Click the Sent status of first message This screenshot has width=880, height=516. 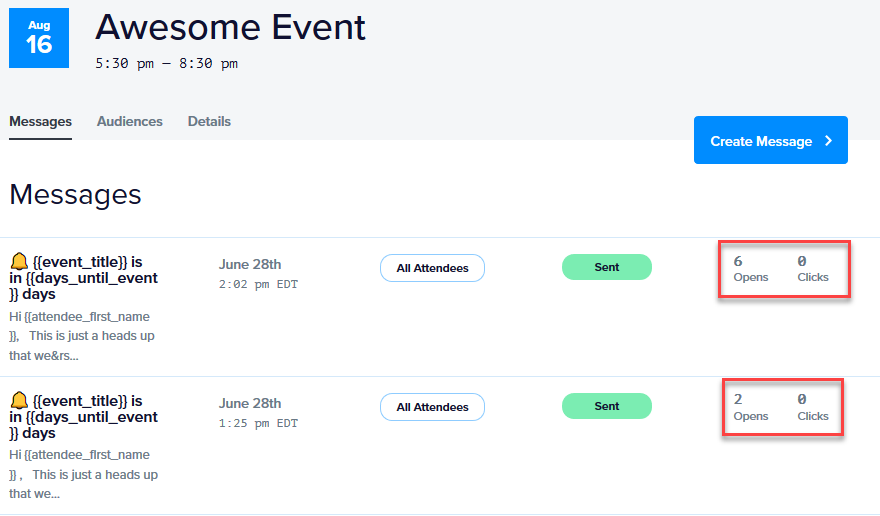[x=607, y=267]
